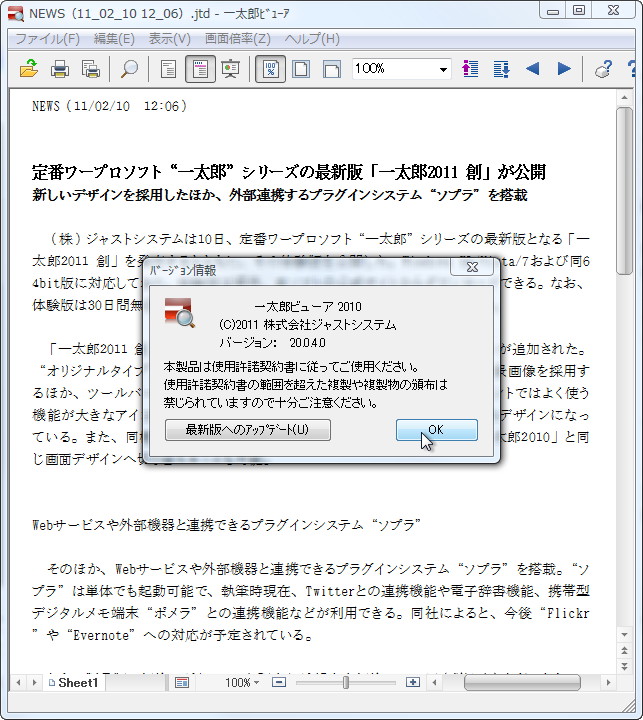The width and height of the screenshot is (643, 720).
Task: Click the fit page width icon
Action: click(x=332, y=69)
